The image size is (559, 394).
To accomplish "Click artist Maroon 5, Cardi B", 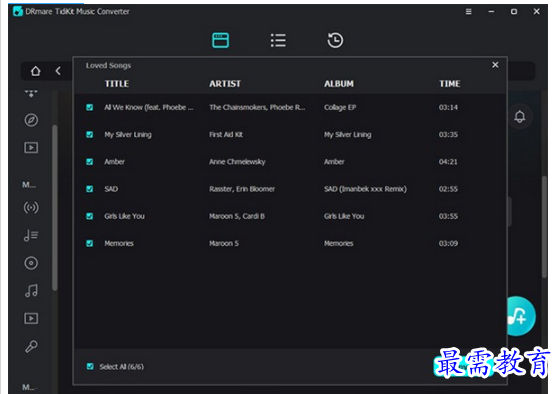I will pos(237,216).
